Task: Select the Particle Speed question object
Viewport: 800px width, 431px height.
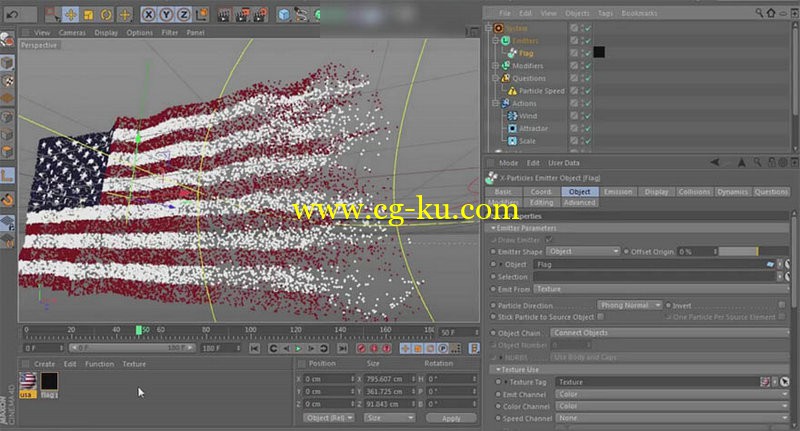Action: (542, 91)
